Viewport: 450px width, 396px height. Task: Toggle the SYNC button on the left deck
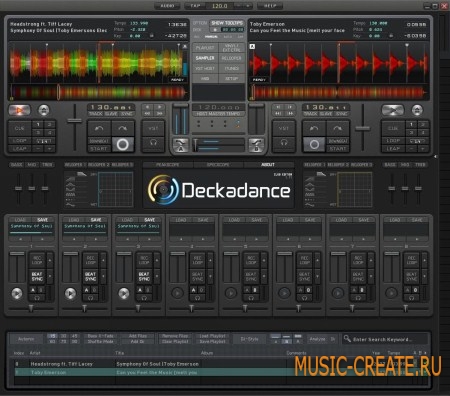point(127,114)
